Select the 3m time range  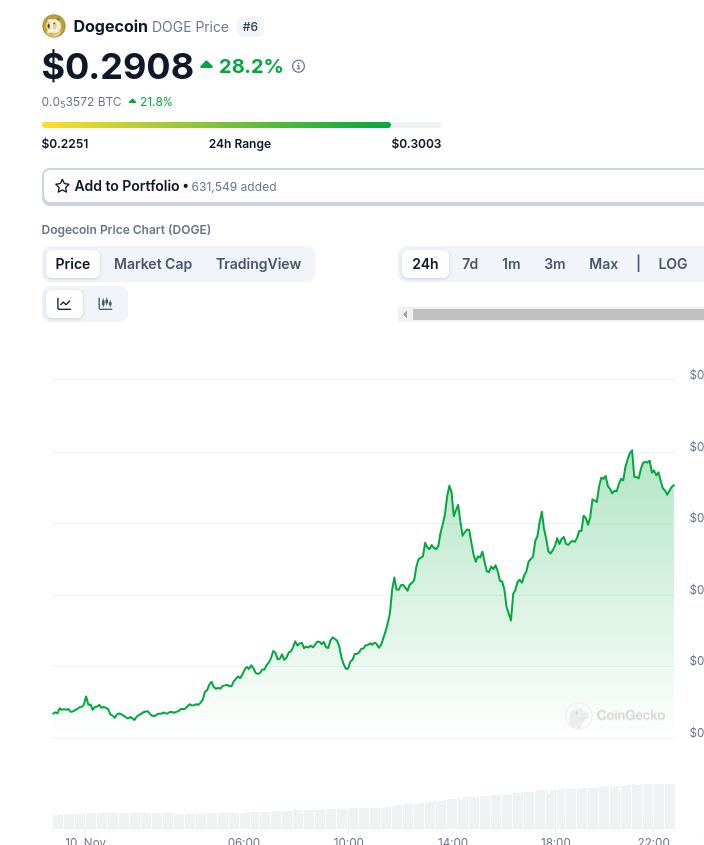[x=555, y=264]
